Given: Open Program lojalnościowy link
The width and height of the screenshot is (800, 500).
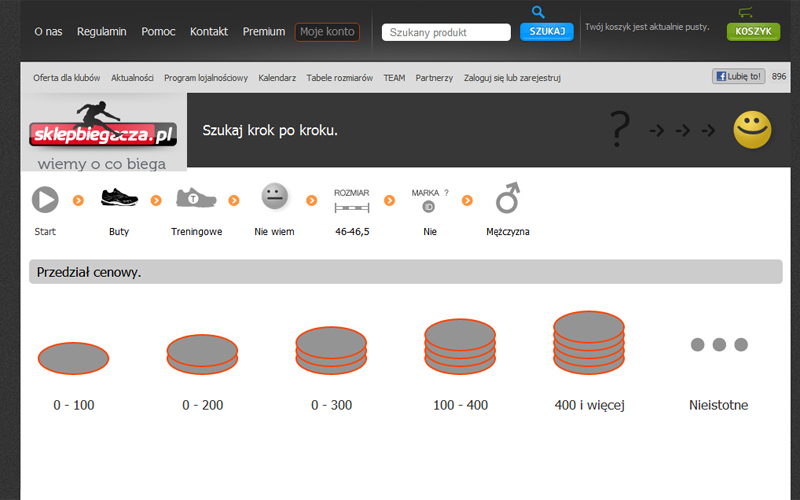Looking at the screenshot, I should (x=206, y=78).
